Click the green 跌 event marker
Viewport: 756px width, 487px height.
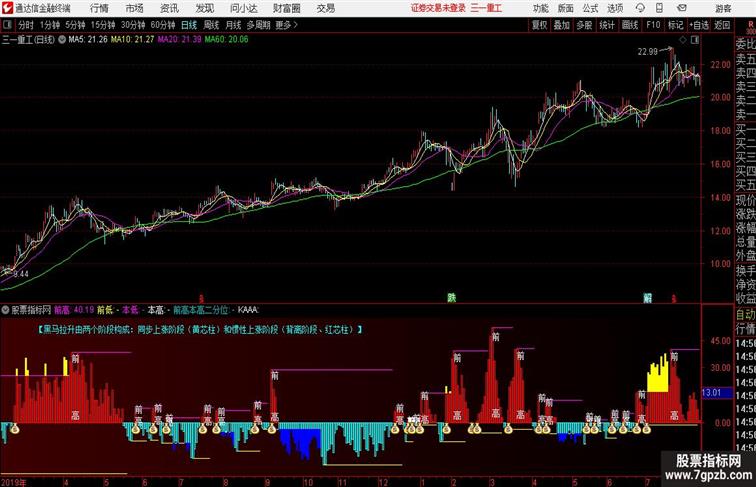(x=451, y=298)
